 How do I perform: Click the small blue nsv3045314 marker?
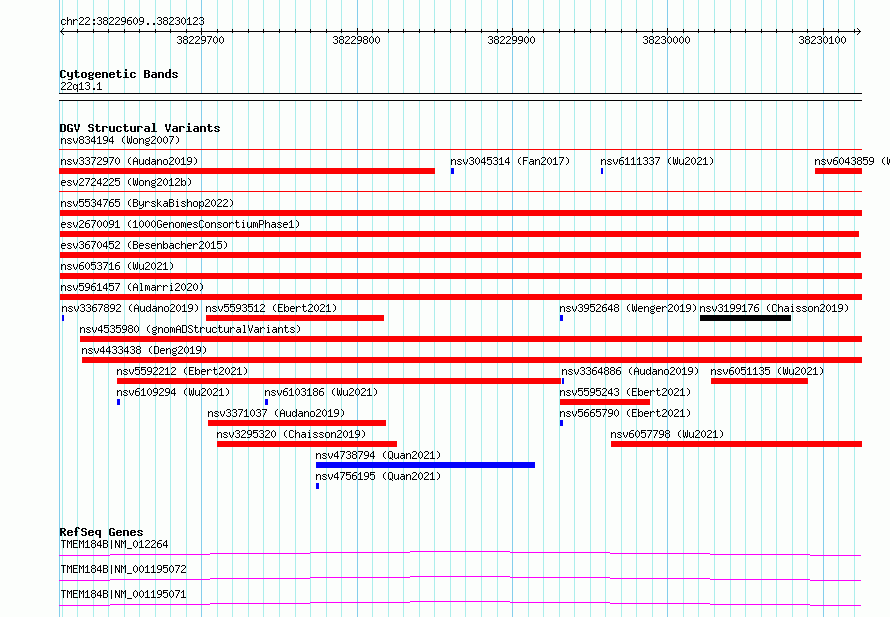click(x=452, y=171)
